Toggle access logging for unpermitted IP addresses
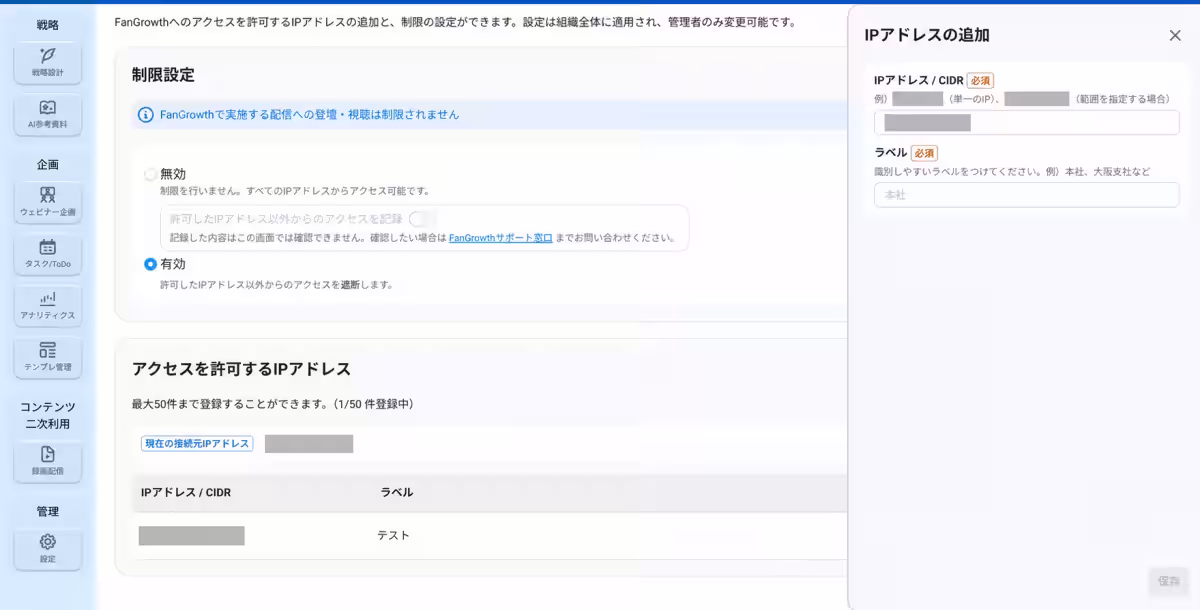The height and width of the screenshot is (610, 1200). (x=422, y=218)
